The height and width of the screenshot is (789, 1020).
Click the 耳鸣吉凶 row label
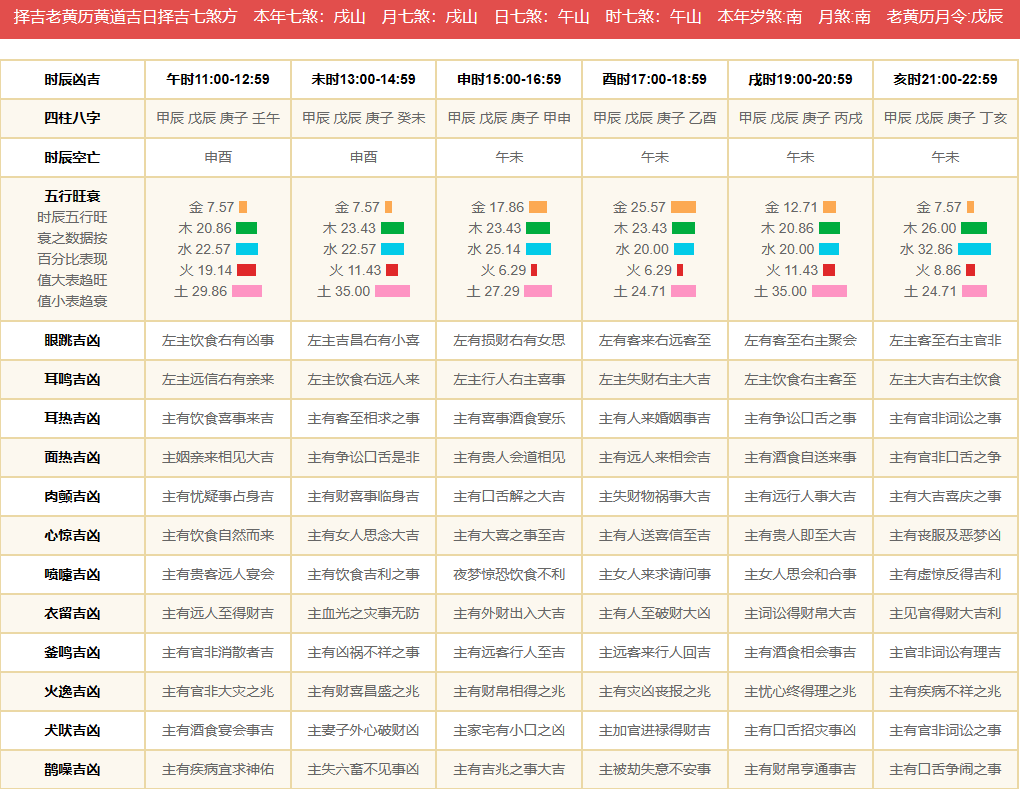(72, 379)
